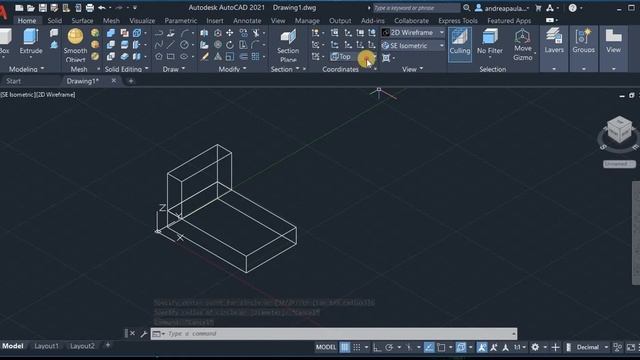The height and width of the screenshot is (360, 640).
Task: Click the search magnifier icon in title bar
Action: (467, 8)
